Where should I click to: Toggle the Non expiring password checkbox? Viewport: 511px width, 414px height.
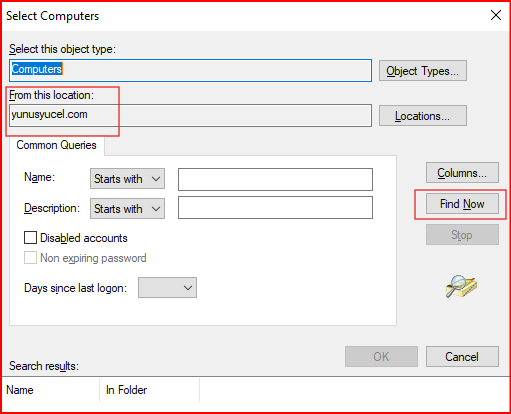coord(30,258)
